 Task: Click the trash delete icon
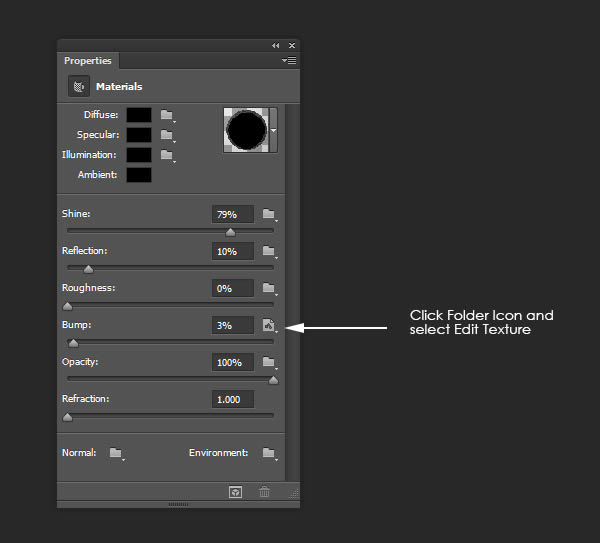tap(264, 492)
